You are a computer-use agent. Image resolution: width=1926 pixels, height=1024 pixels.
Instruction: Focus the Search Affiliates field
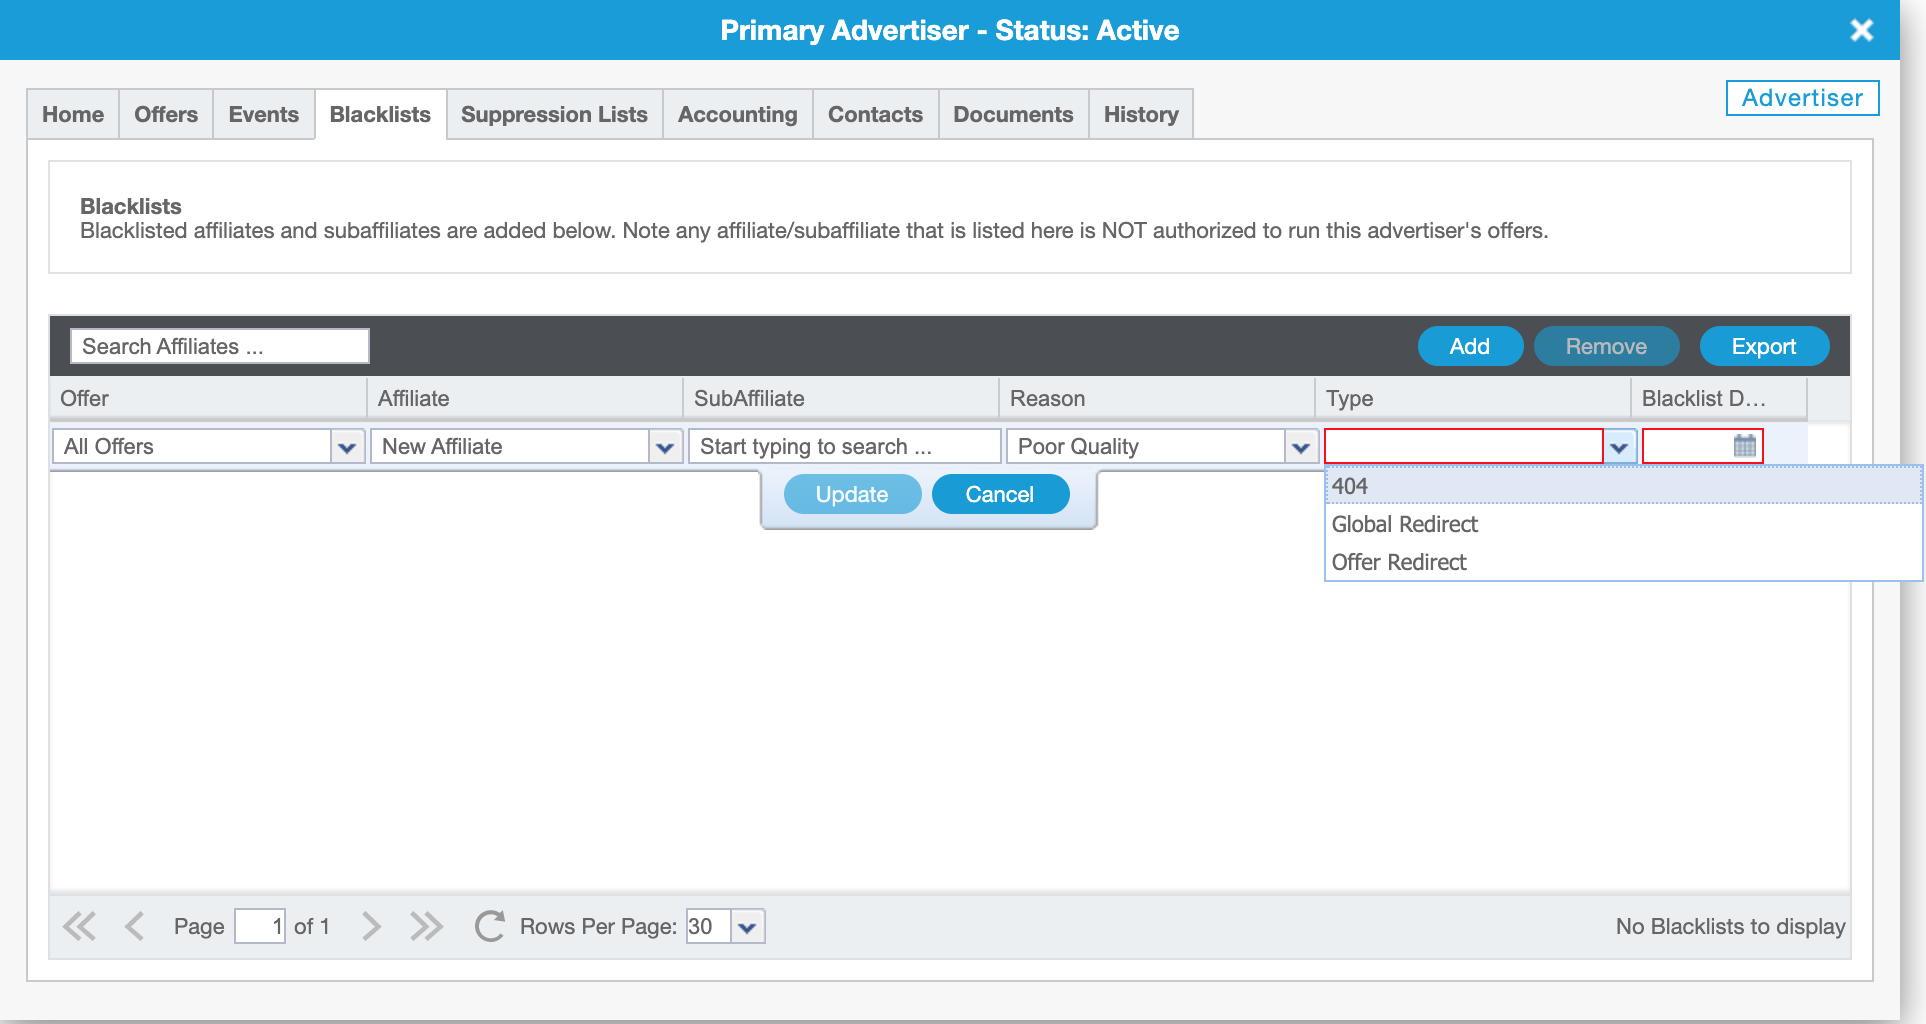point(220,346)
